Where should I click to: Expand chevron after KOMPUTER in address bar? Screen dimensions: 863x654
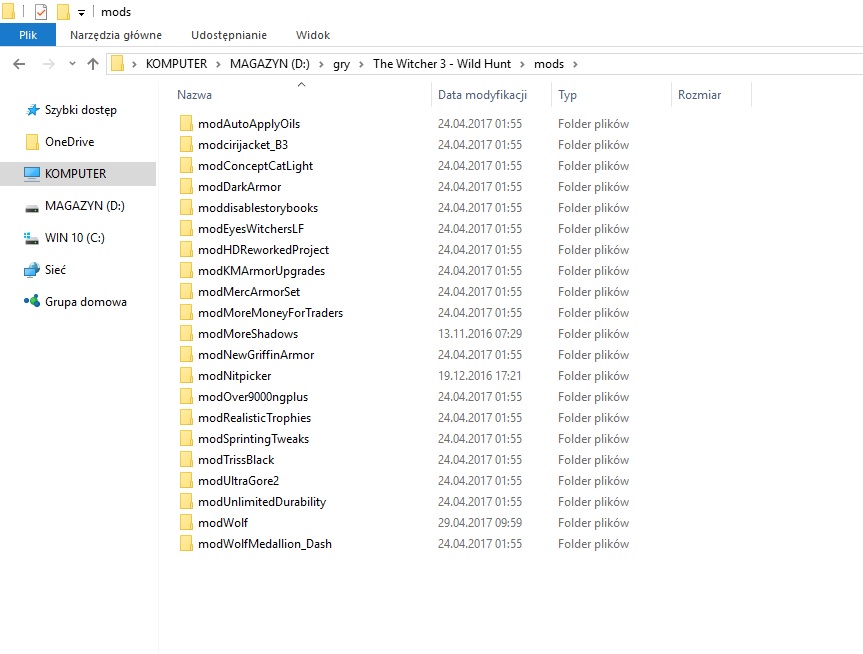pyautogui.click(x=218, y=64)
